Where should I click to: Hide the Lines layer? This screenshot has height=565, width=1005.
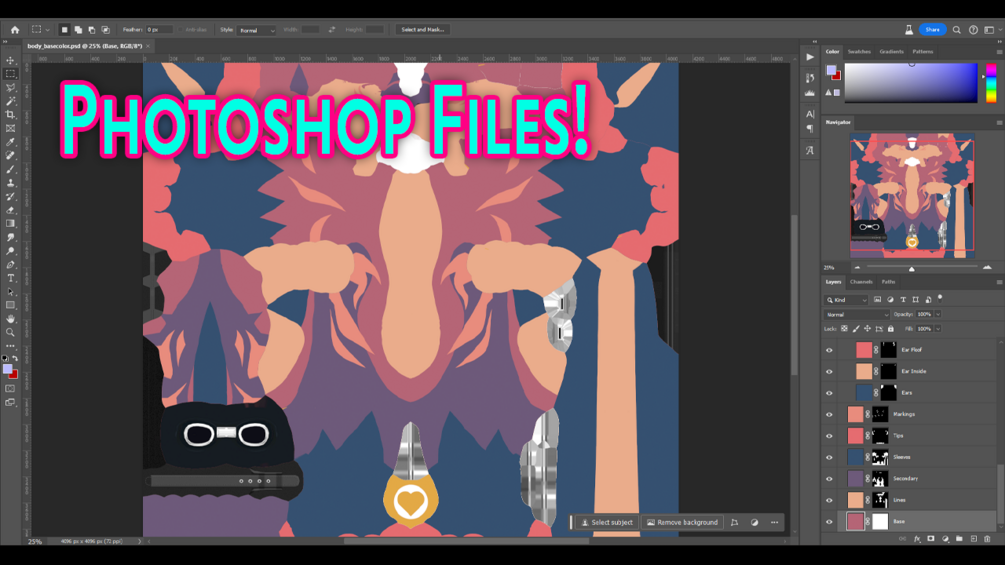pos(829,500)
